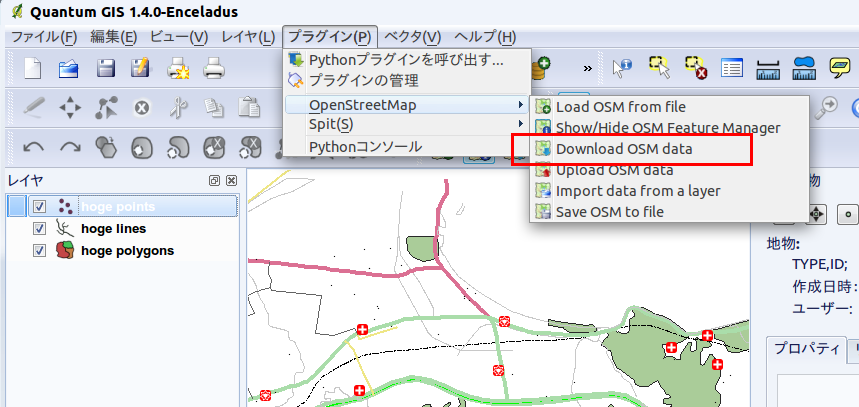Select the Add Ring tool icon

click(141, 147)
